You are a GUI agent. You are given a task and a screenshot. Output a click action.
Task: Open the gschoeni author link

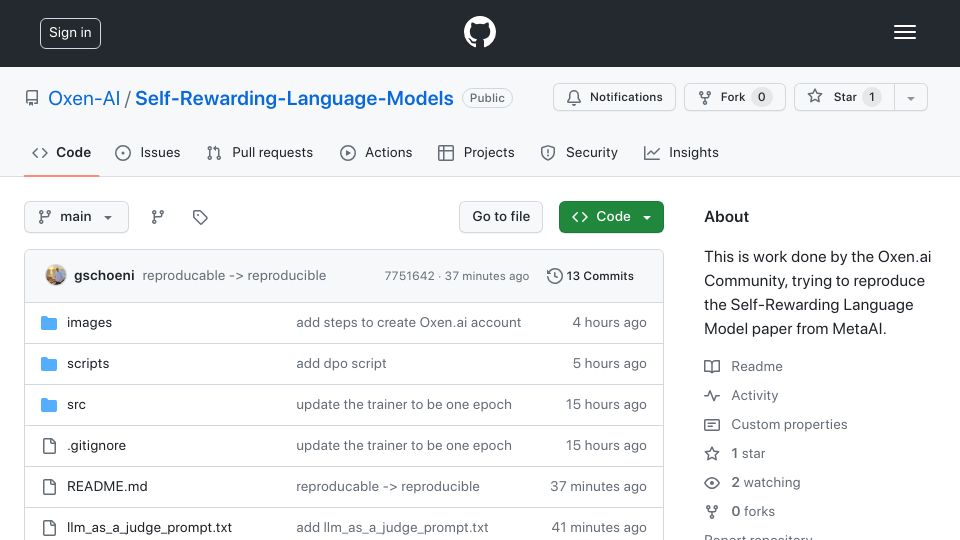point(104,276)
